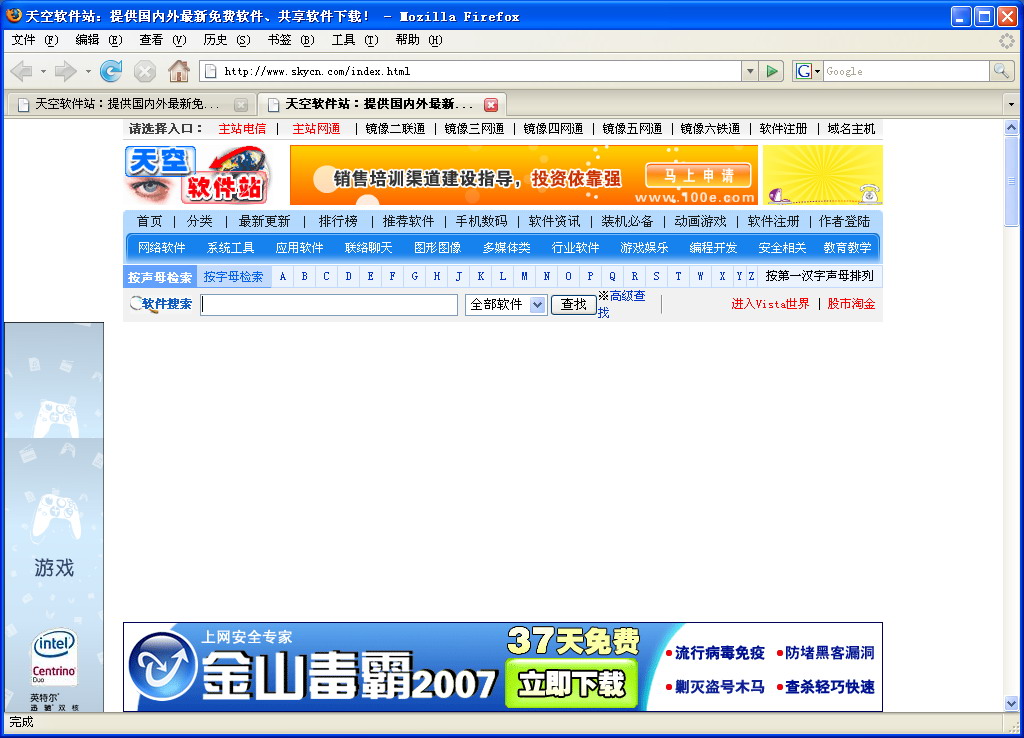The image size is (1024, 738).
Task: Open the 股市淘金 red link
Action: (x=851, y=304)
